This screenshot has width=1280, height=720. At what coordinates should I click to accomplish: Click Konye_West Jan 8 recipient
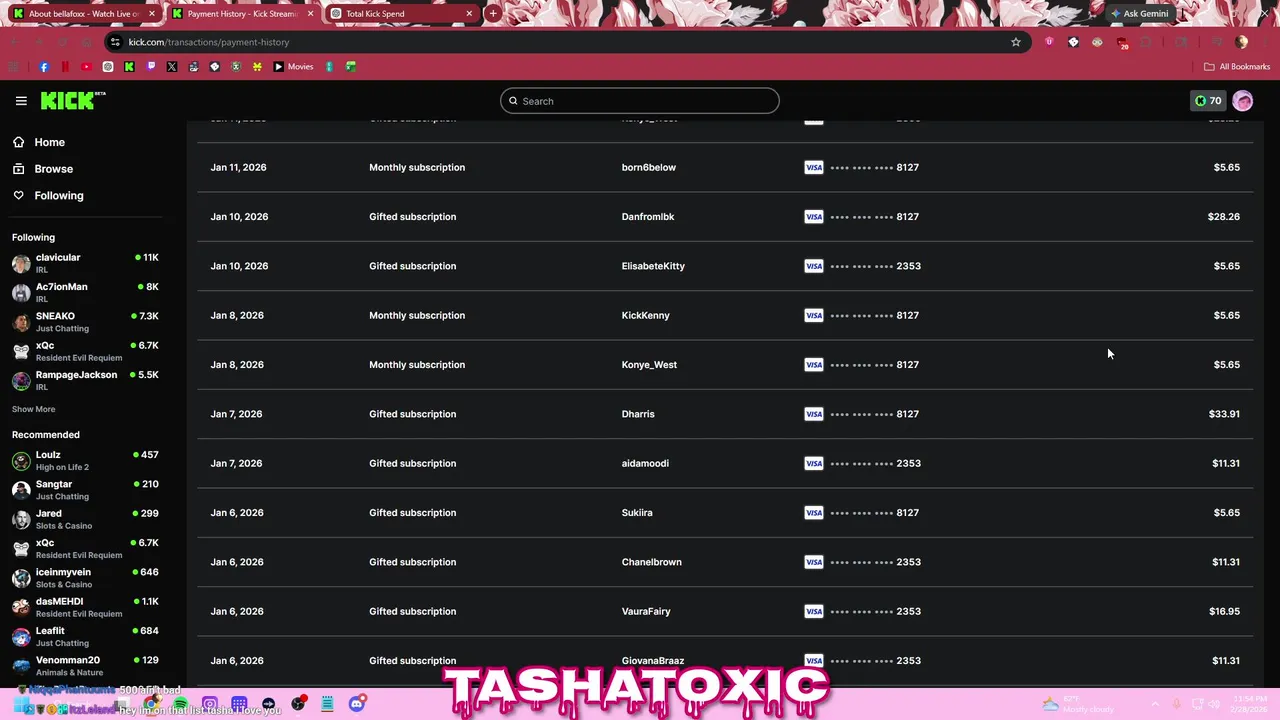[649, 365]
